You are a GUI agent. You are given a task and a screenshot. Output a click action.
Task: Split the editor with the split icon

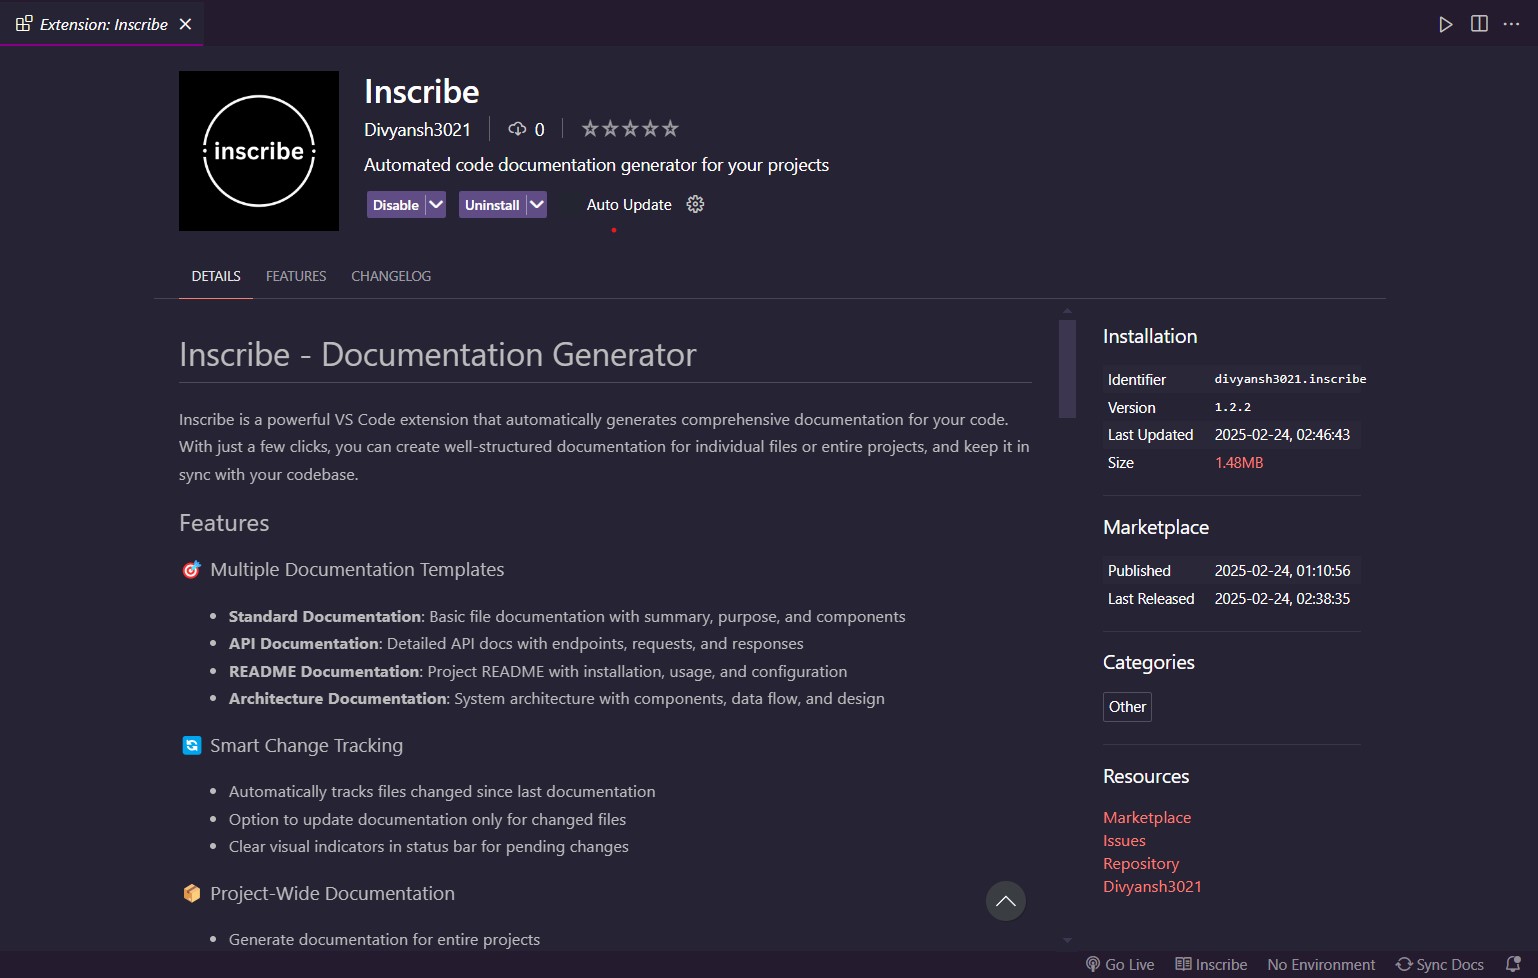tap(1479, 24)
